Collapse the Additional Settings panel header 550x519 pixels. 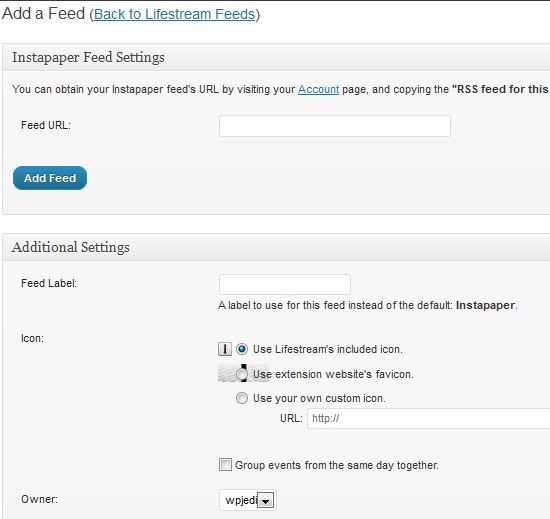point(276,247)
